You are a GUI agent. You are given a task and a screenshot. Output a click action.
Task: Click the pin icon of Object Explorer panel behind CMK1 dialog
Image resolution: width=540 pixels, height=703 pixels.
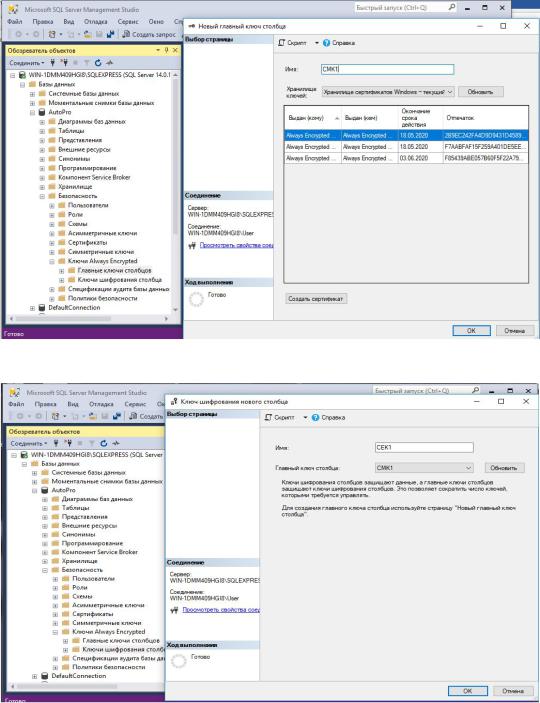pyautogui.click(x=166, y=50)
